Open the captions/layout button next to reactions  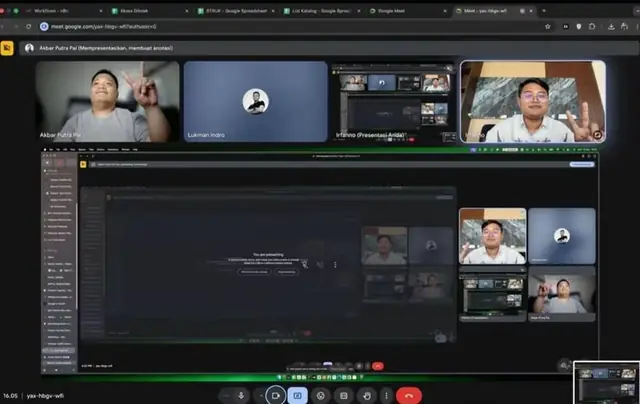344,395
